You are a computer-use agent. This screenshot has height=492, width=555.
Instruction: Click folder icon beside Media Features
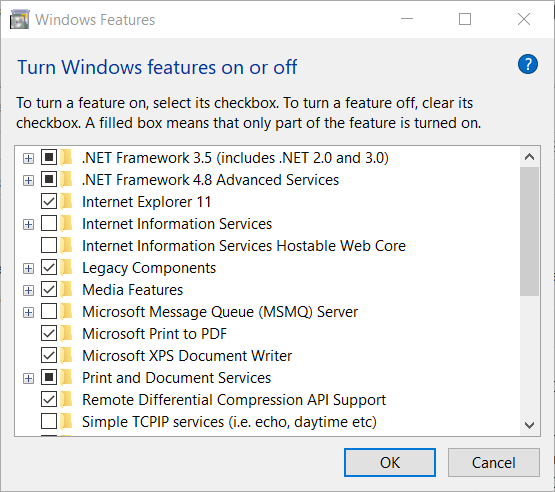66,290
